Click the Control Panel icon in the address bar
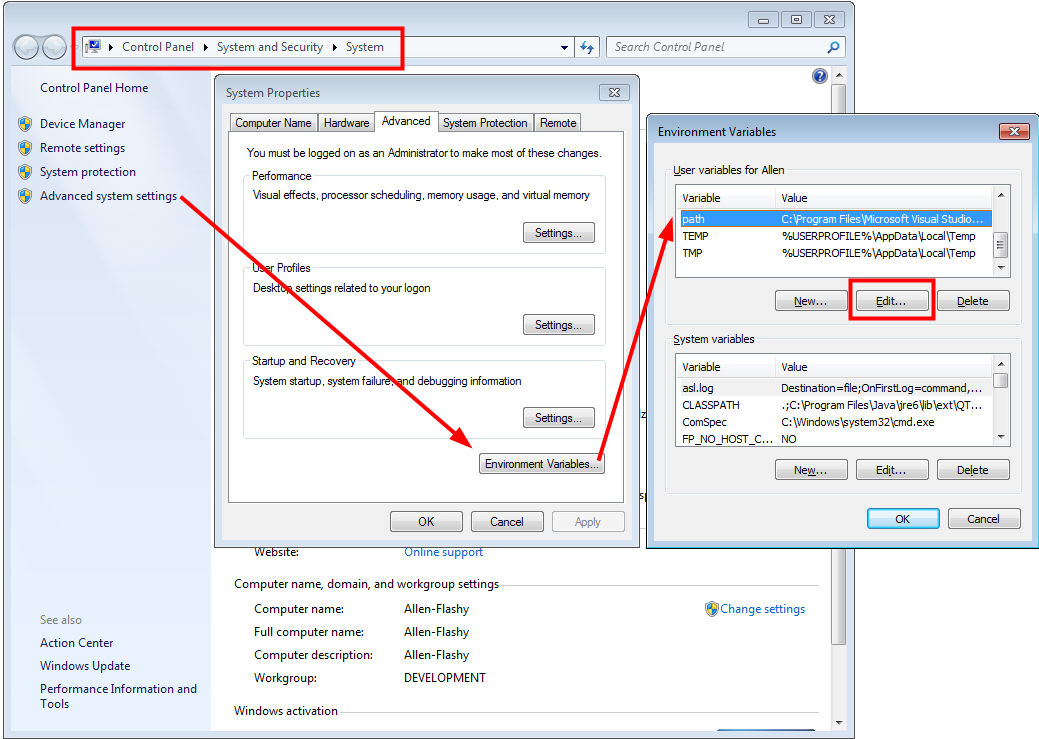 [94, 46]
